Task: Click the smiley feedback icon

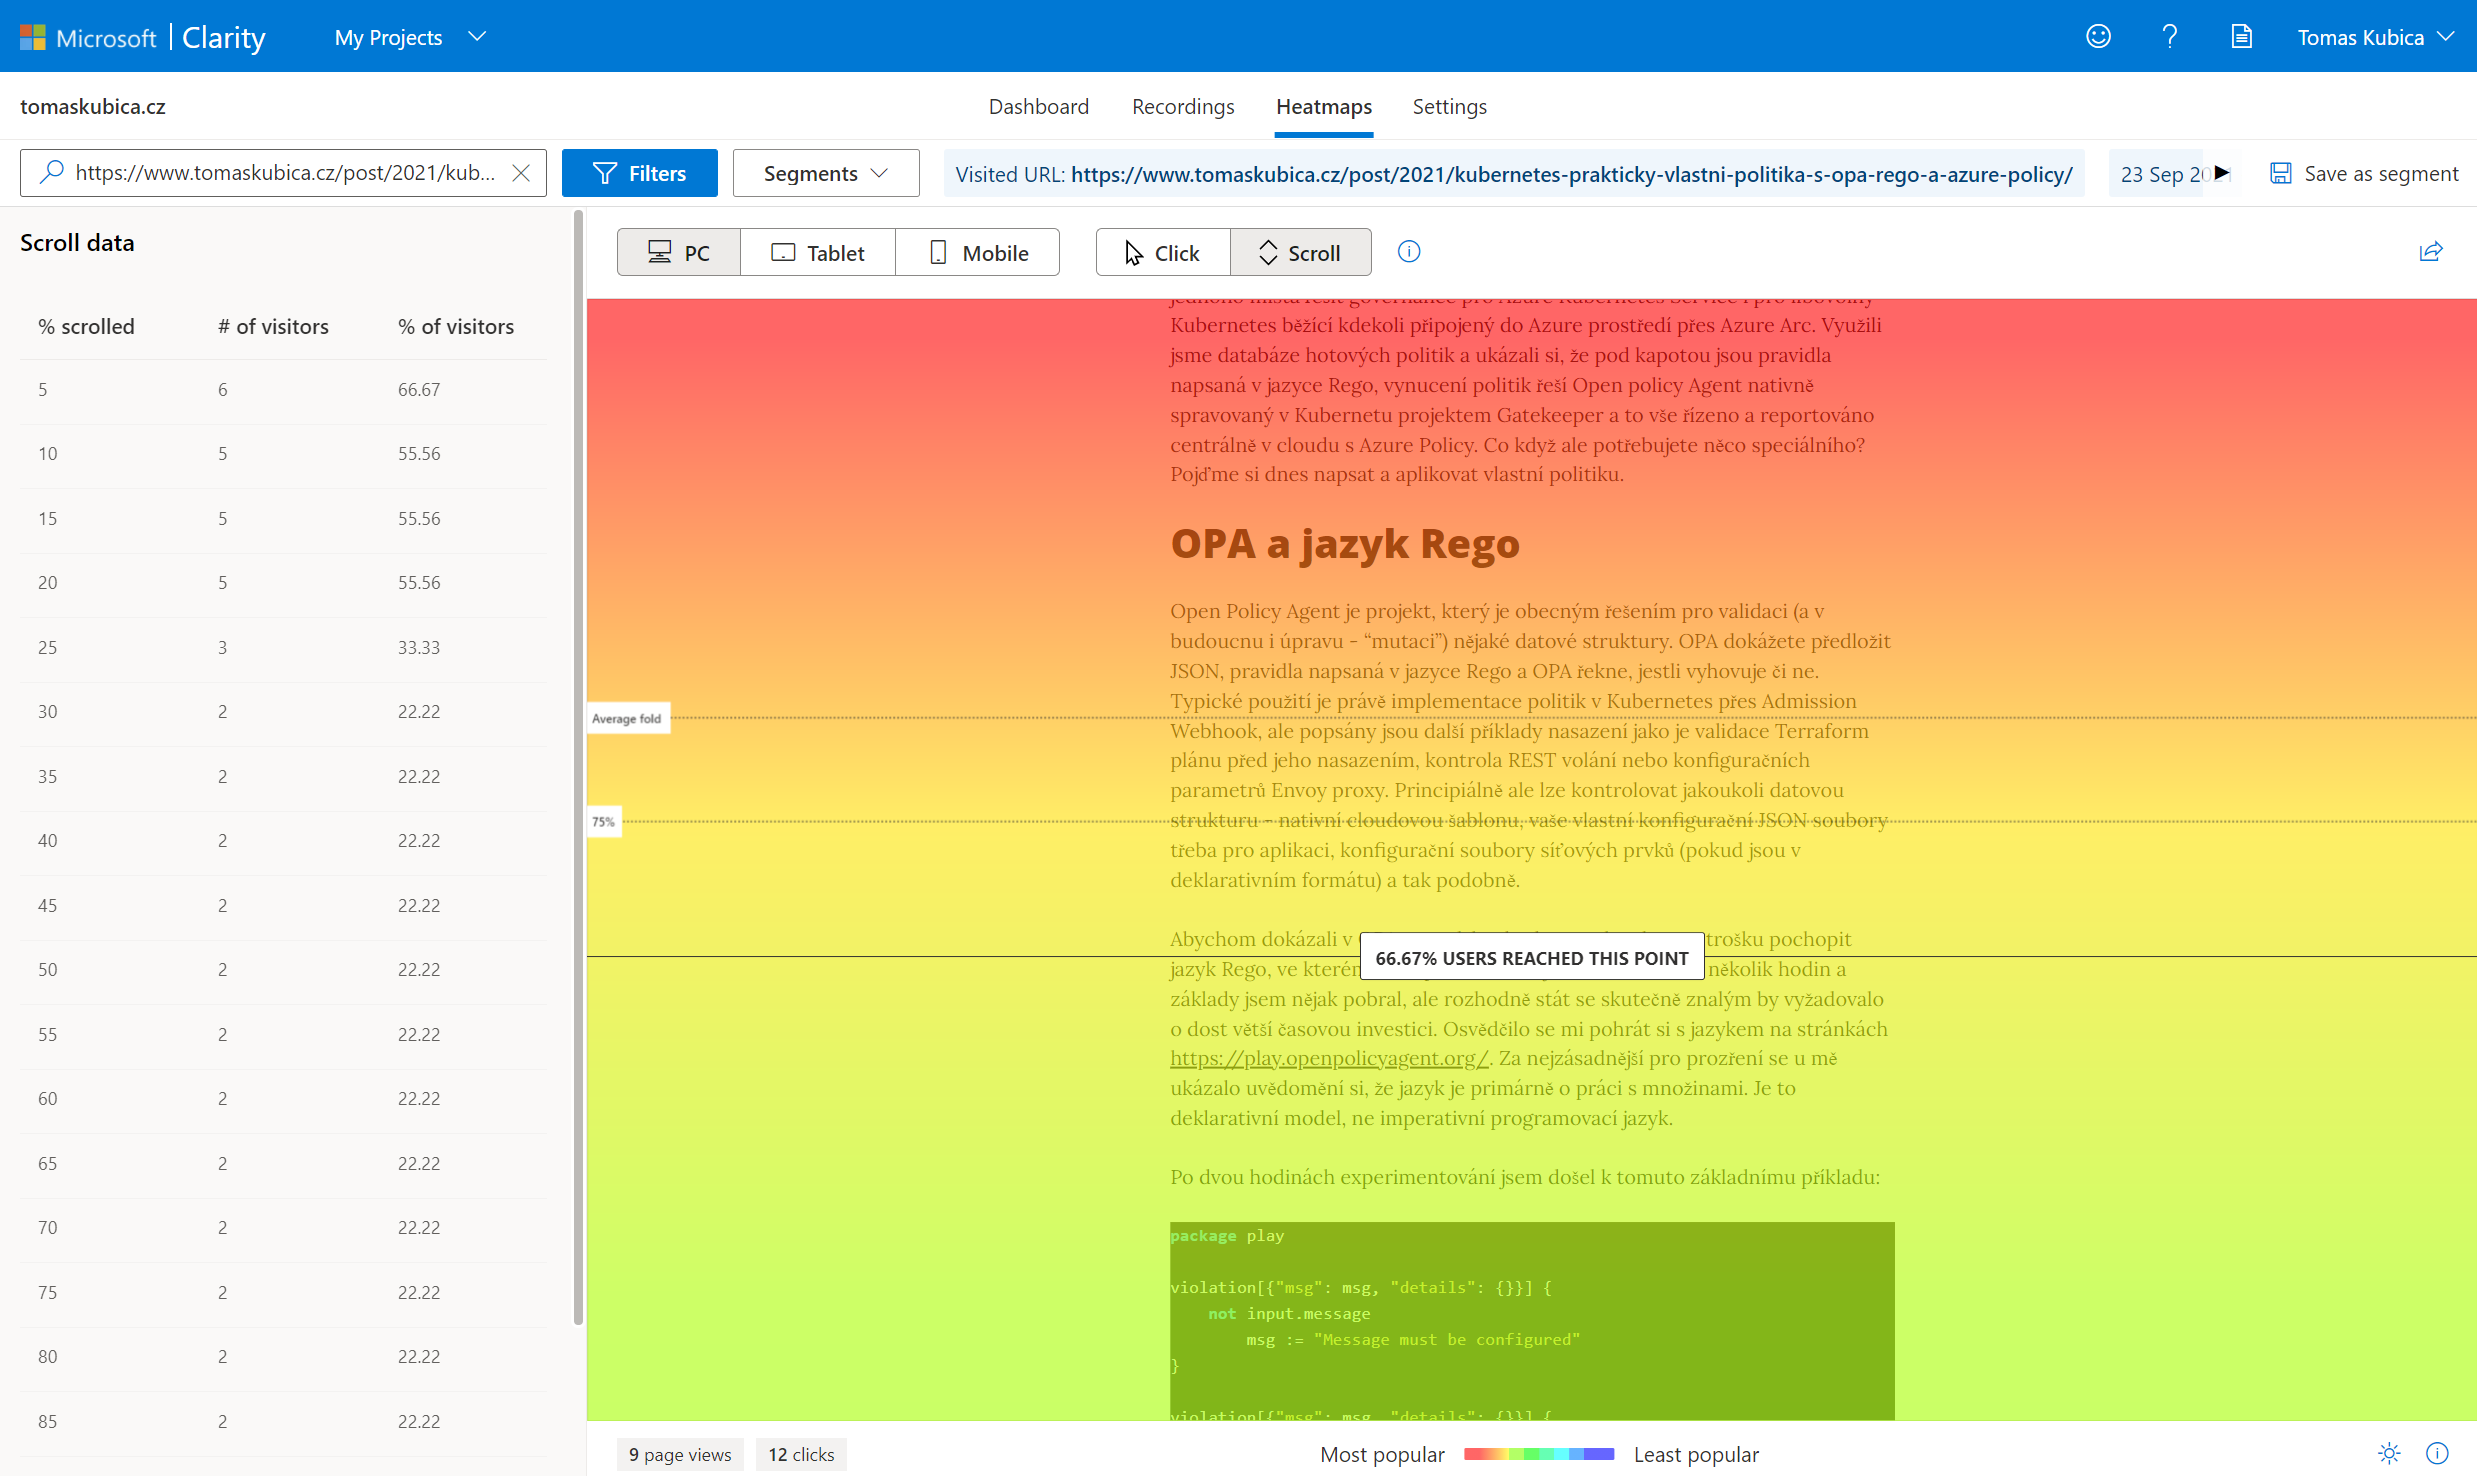Action: coord(2097,37)
